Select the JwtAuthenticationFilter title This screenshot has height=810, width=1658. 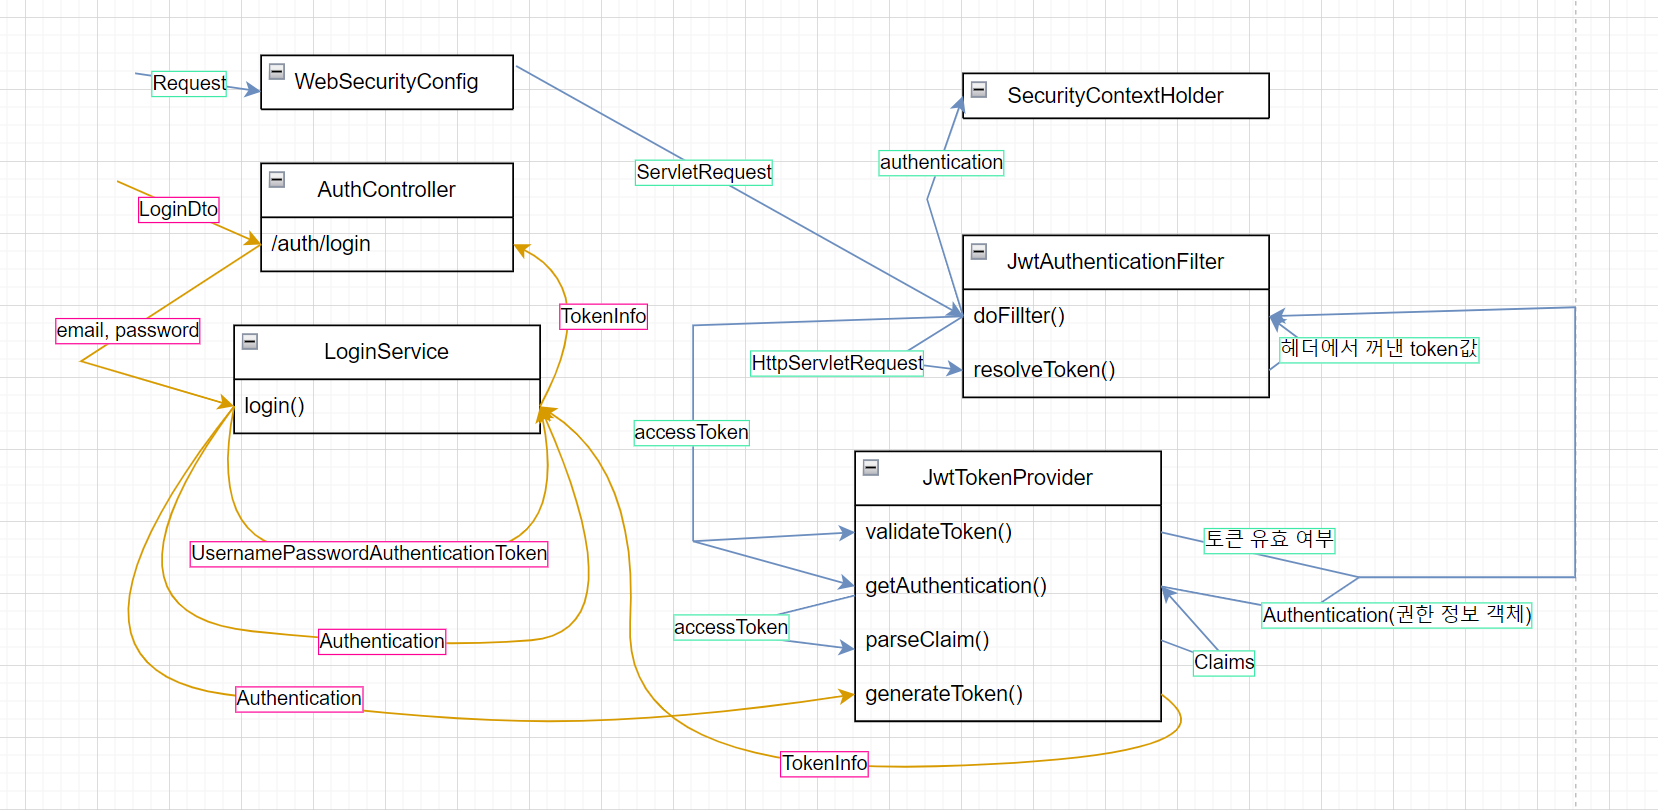click(x=1115, y=262)
